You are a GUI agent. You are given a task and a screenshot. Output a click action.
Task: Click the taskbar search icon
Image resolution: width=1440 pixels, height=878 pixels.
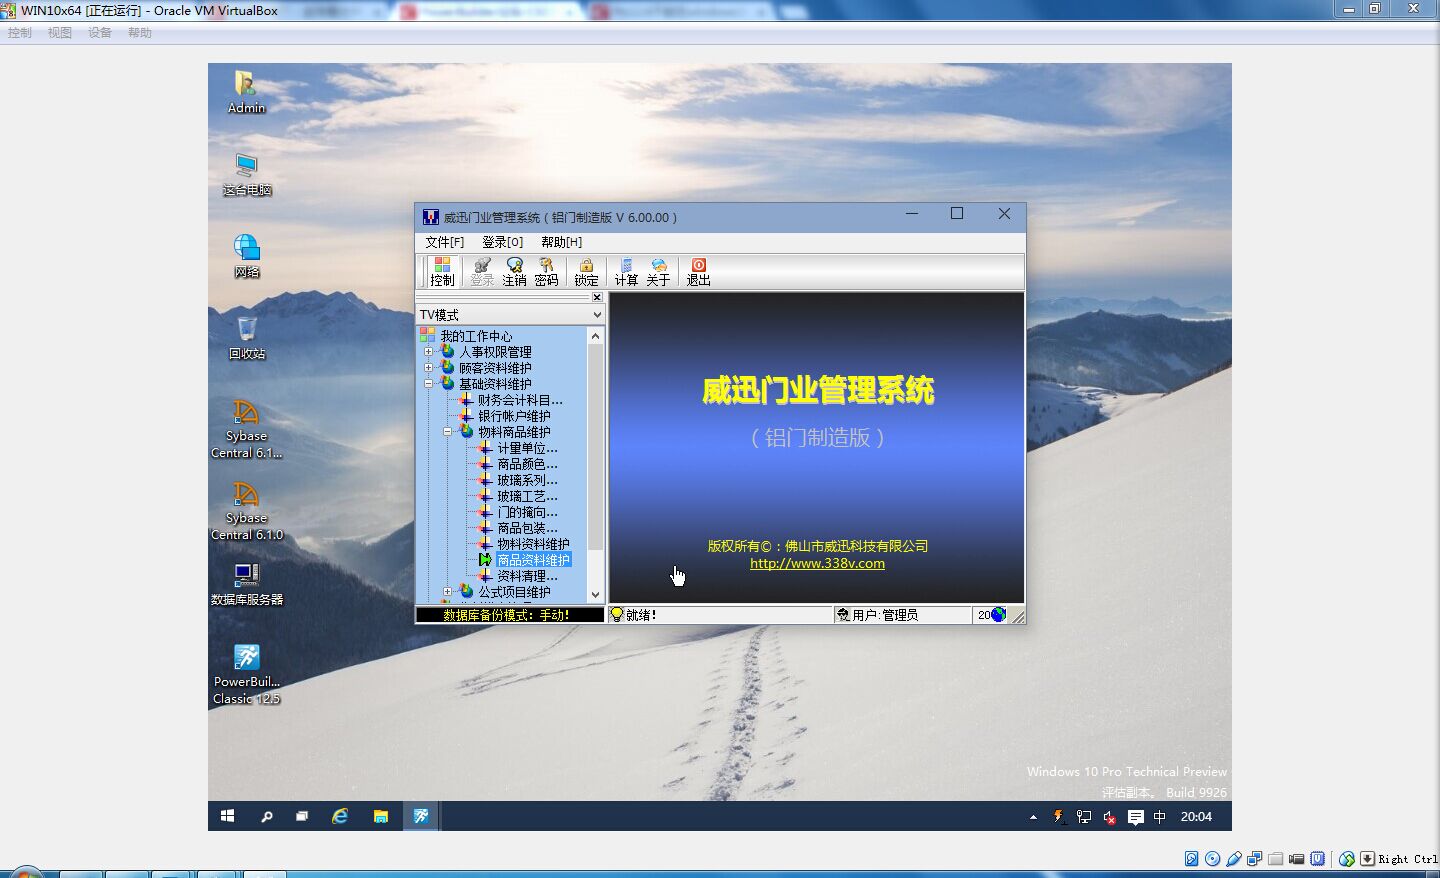[x=266, y=816]
